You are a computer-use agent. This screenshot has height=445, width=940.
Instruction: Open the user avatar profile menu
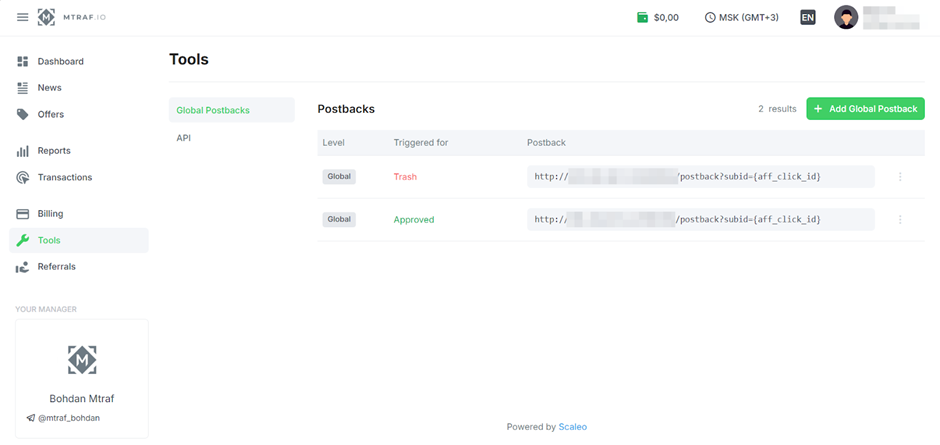click(x=846, y=18)
